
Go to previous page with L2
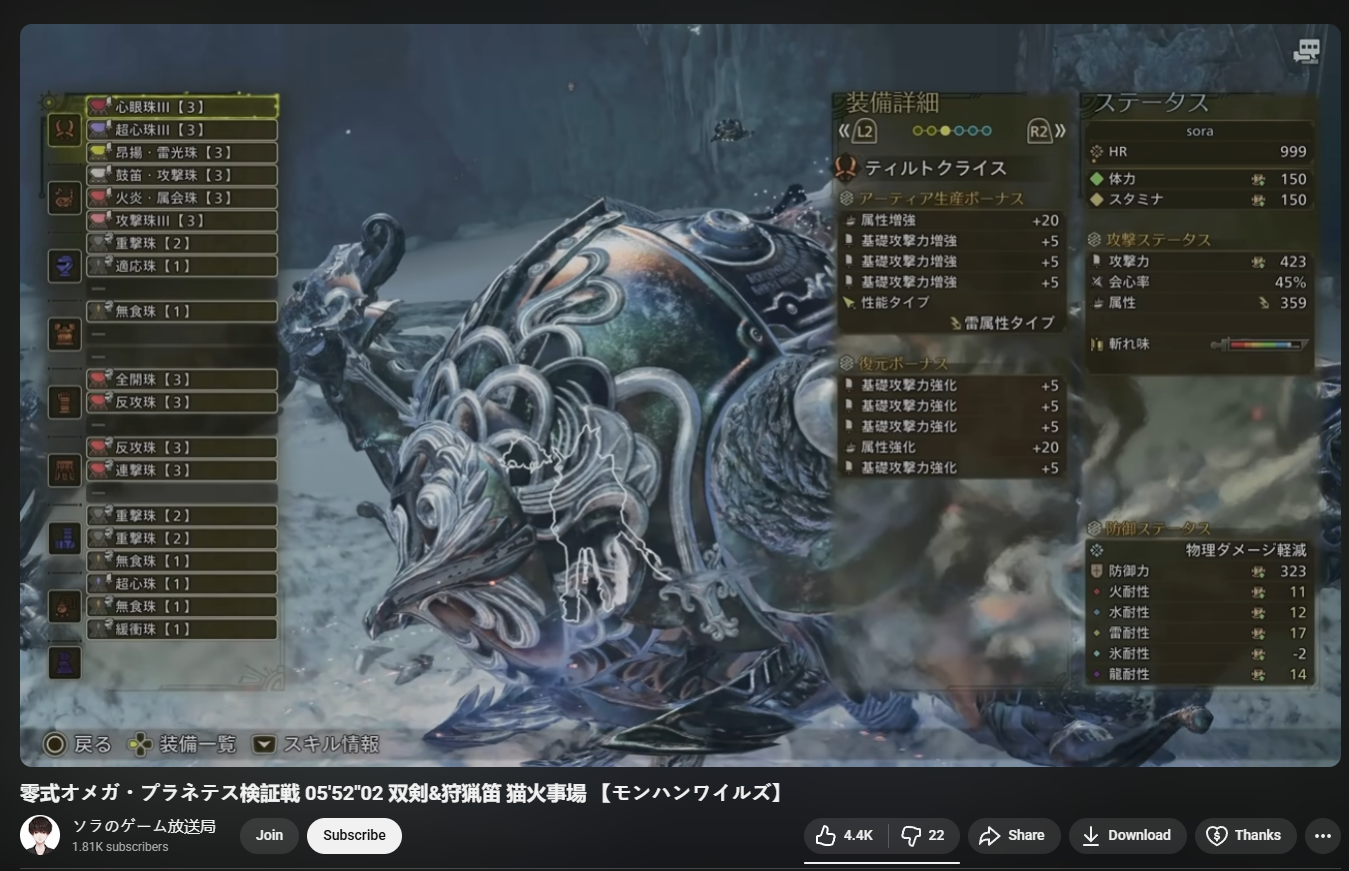click(859, 131)
